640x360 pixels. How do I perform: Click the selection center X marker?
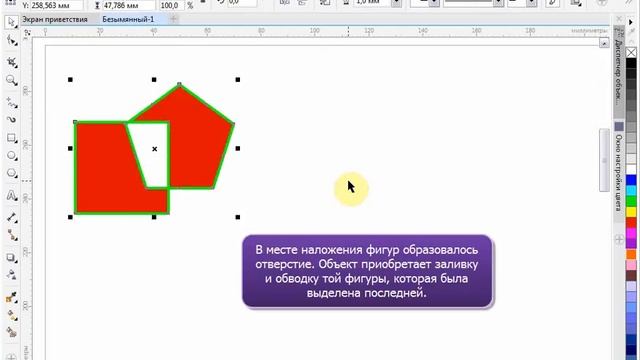tap(154, 149)
